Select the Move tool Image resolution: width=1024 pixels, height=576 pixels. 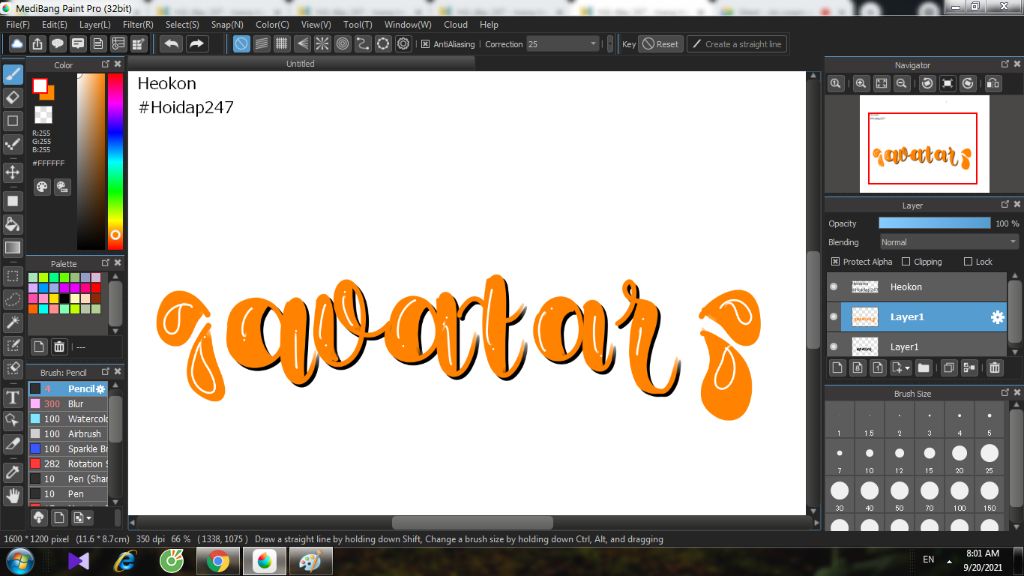pos(12,172)
